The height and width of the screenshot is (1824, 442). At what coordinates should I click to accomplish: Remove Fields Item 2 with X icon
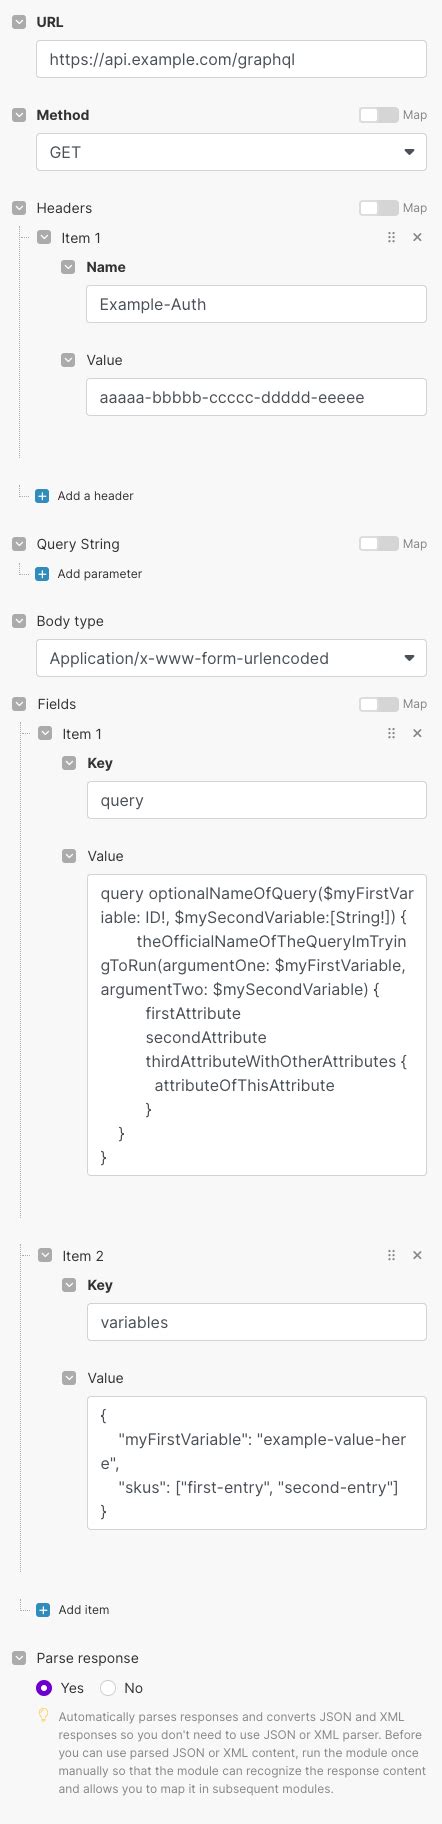(x=417, y=1256)
